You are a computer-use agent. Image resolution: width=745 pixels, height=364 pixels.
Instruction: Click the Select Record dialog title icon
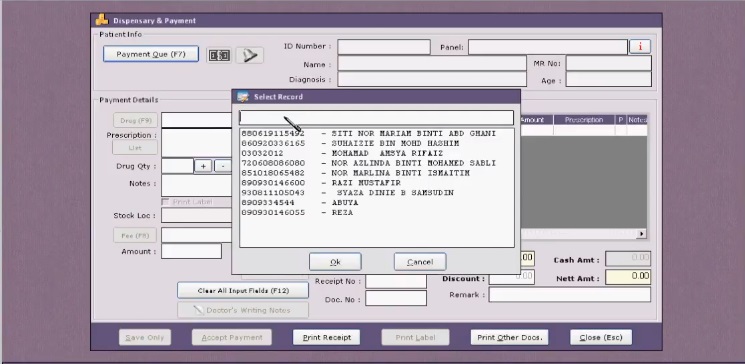point(243,96)
